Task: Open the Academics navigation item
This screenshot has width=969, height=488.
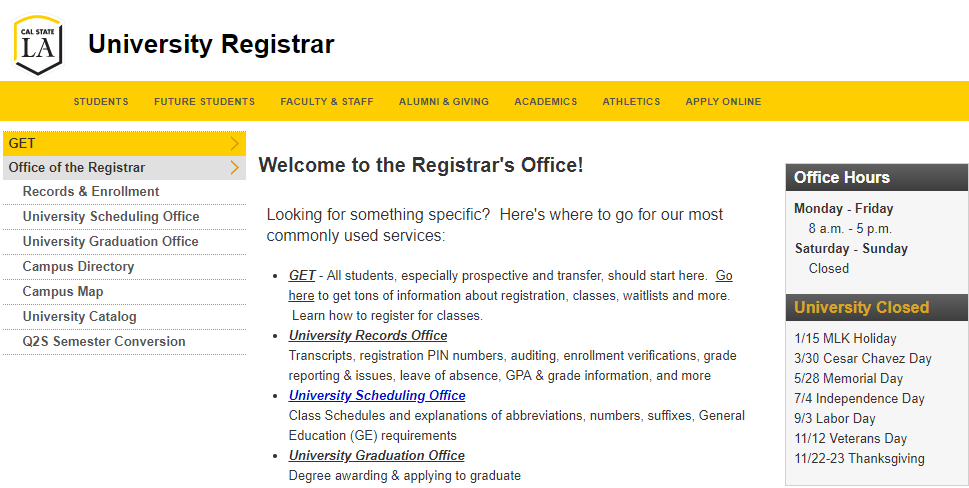Action: point(545,102)
